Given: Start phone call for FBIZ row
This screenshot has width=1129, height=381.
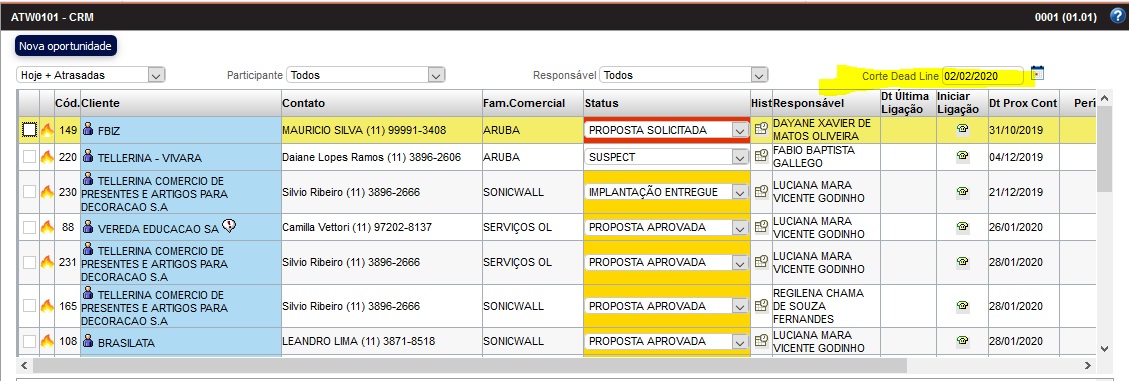Looking at the screenshot, I should point(962,130).
